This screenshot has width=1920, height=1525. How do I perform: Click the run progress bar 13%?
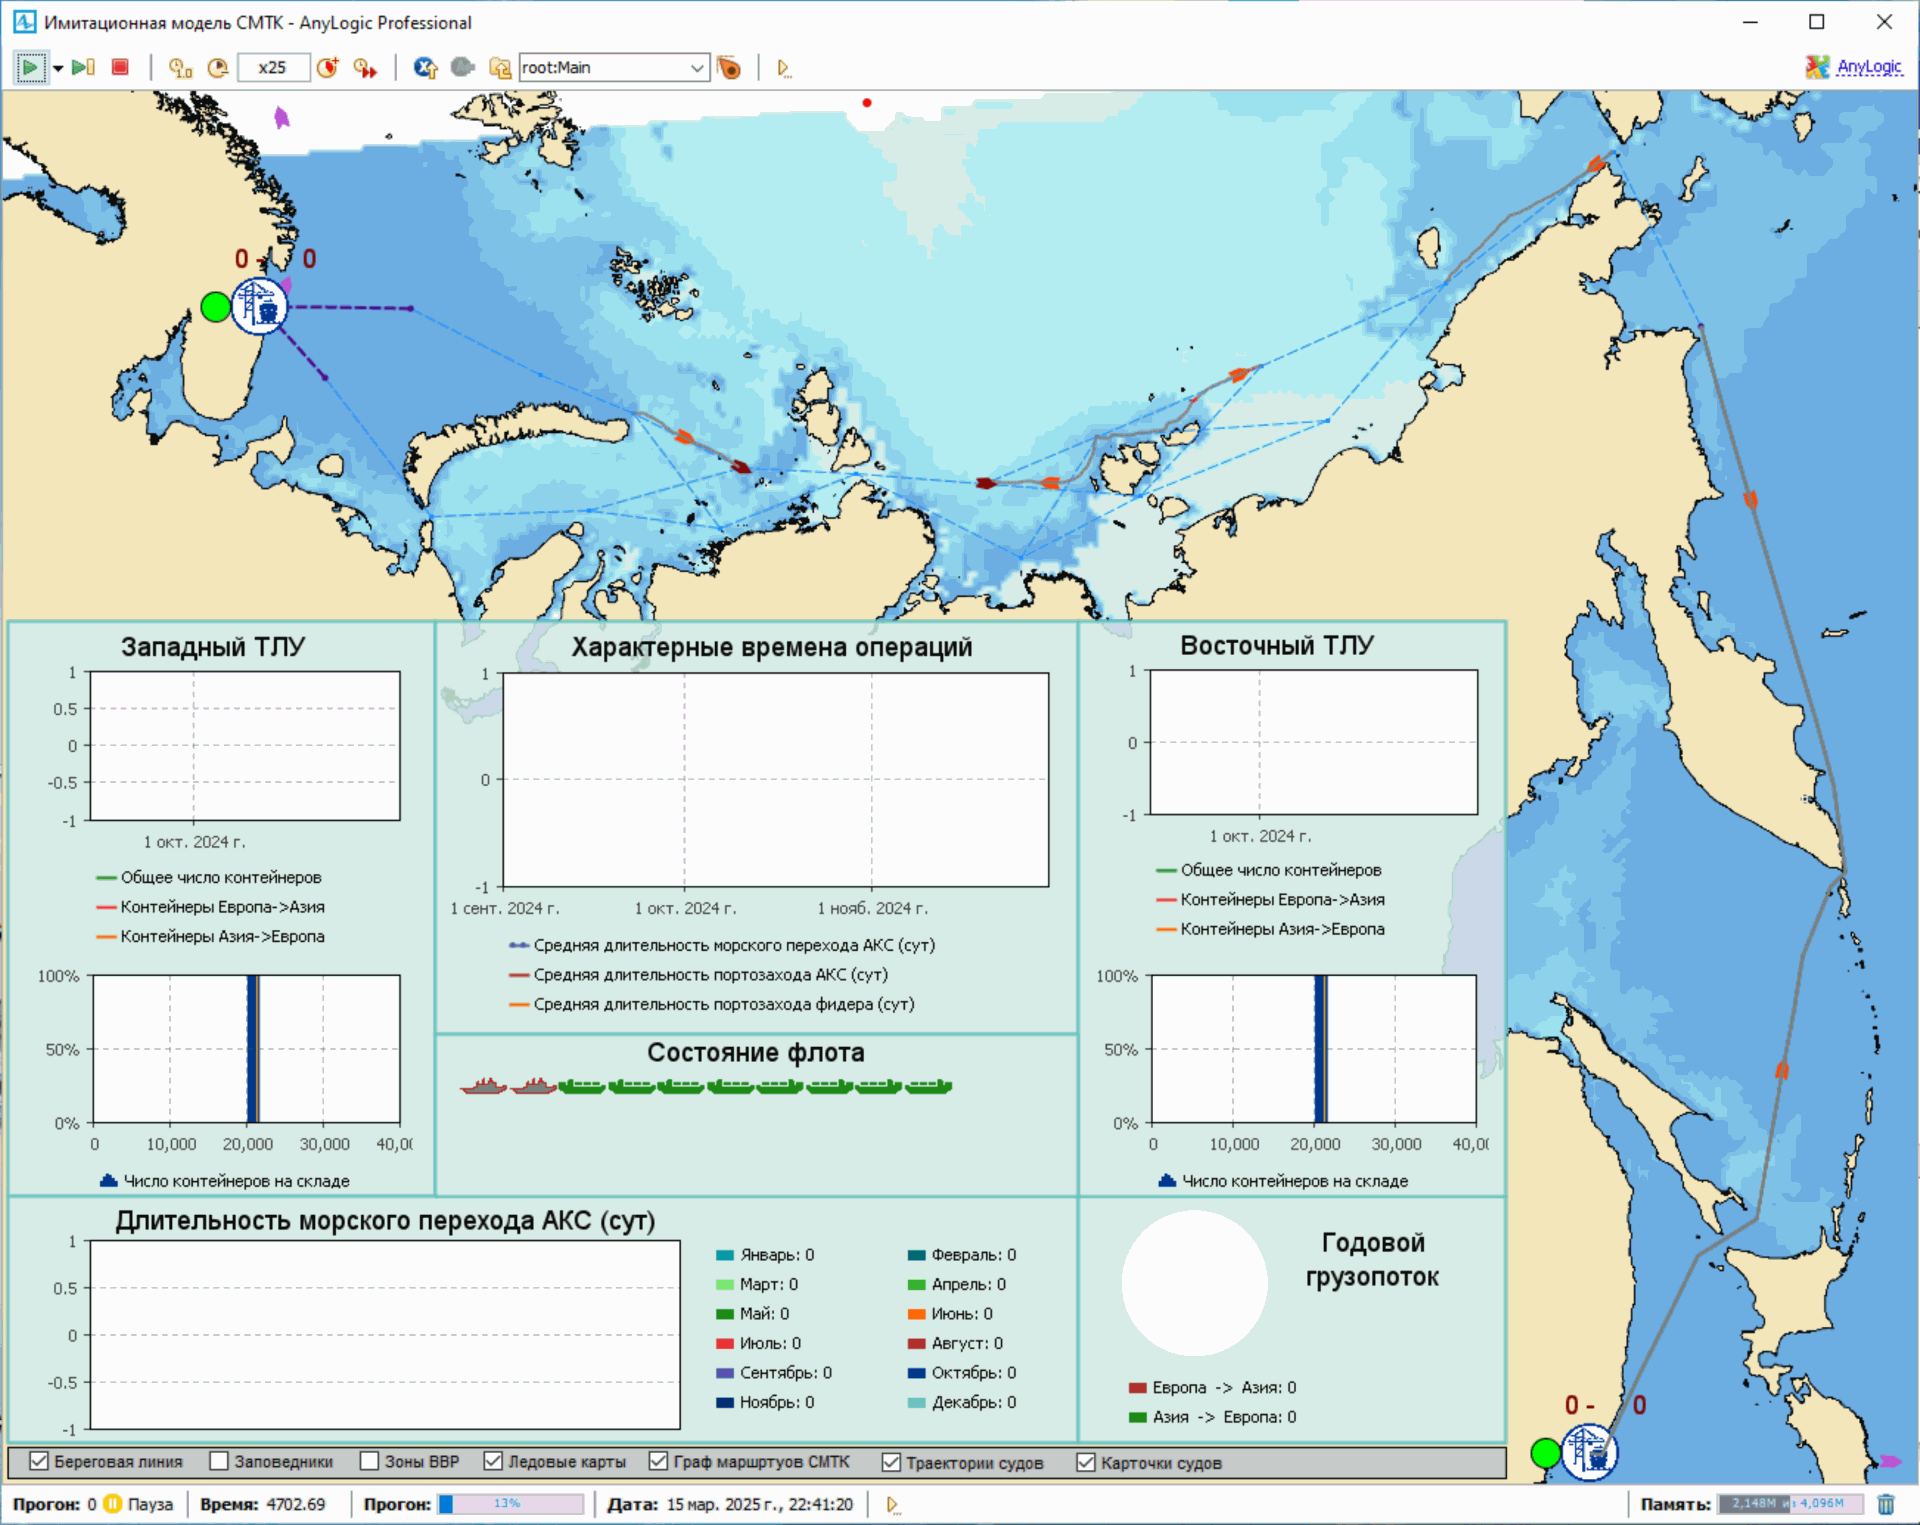(510, 1503)
